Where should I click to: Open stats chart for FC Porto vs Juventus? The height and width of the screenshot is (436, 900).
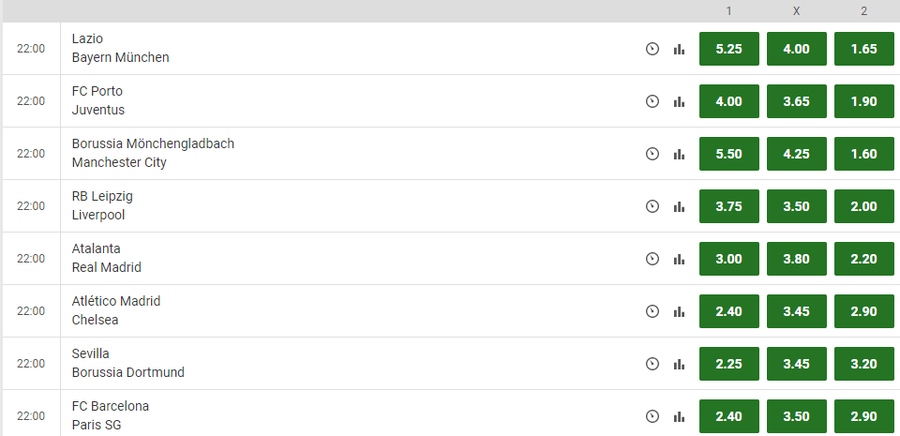pyautogui.click(x=679, y=102)
